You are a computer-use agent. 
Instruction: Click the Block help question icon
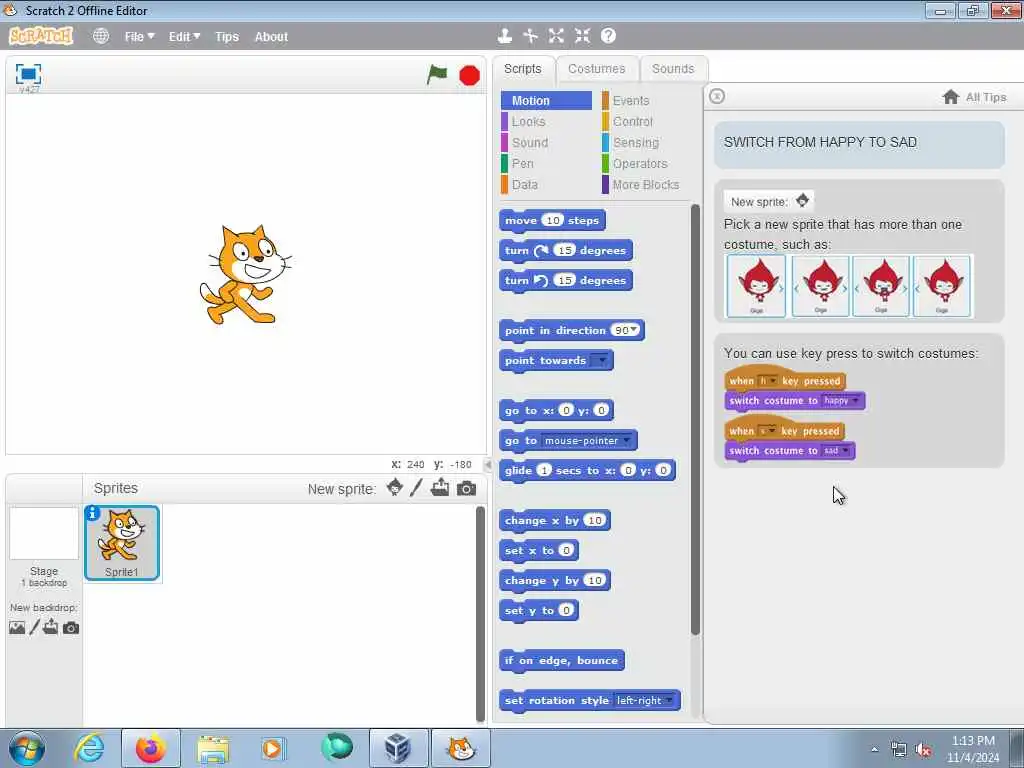coord(608,36)
